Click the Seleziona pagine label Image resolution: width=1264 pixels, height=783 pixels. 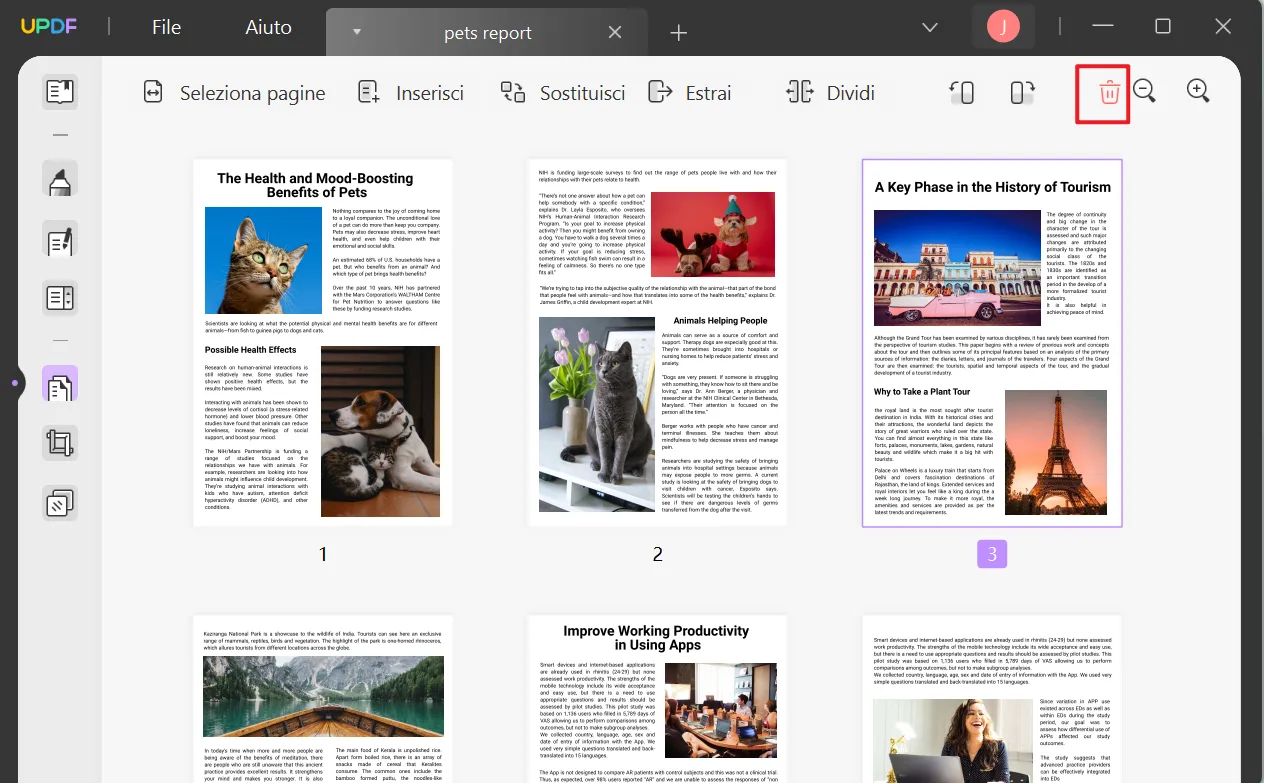point(253,93)
